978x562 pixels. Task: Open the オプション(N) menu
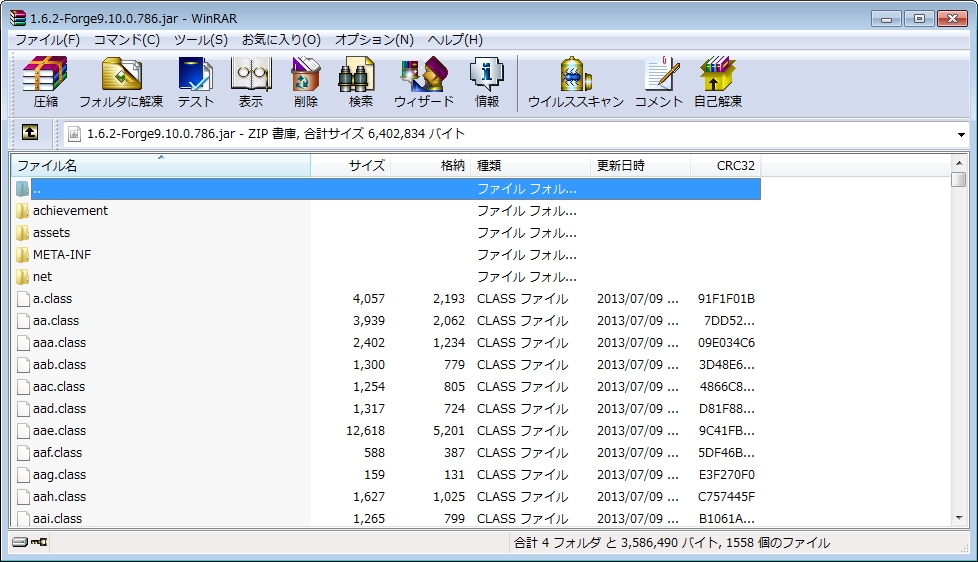(x=374, y=40)
